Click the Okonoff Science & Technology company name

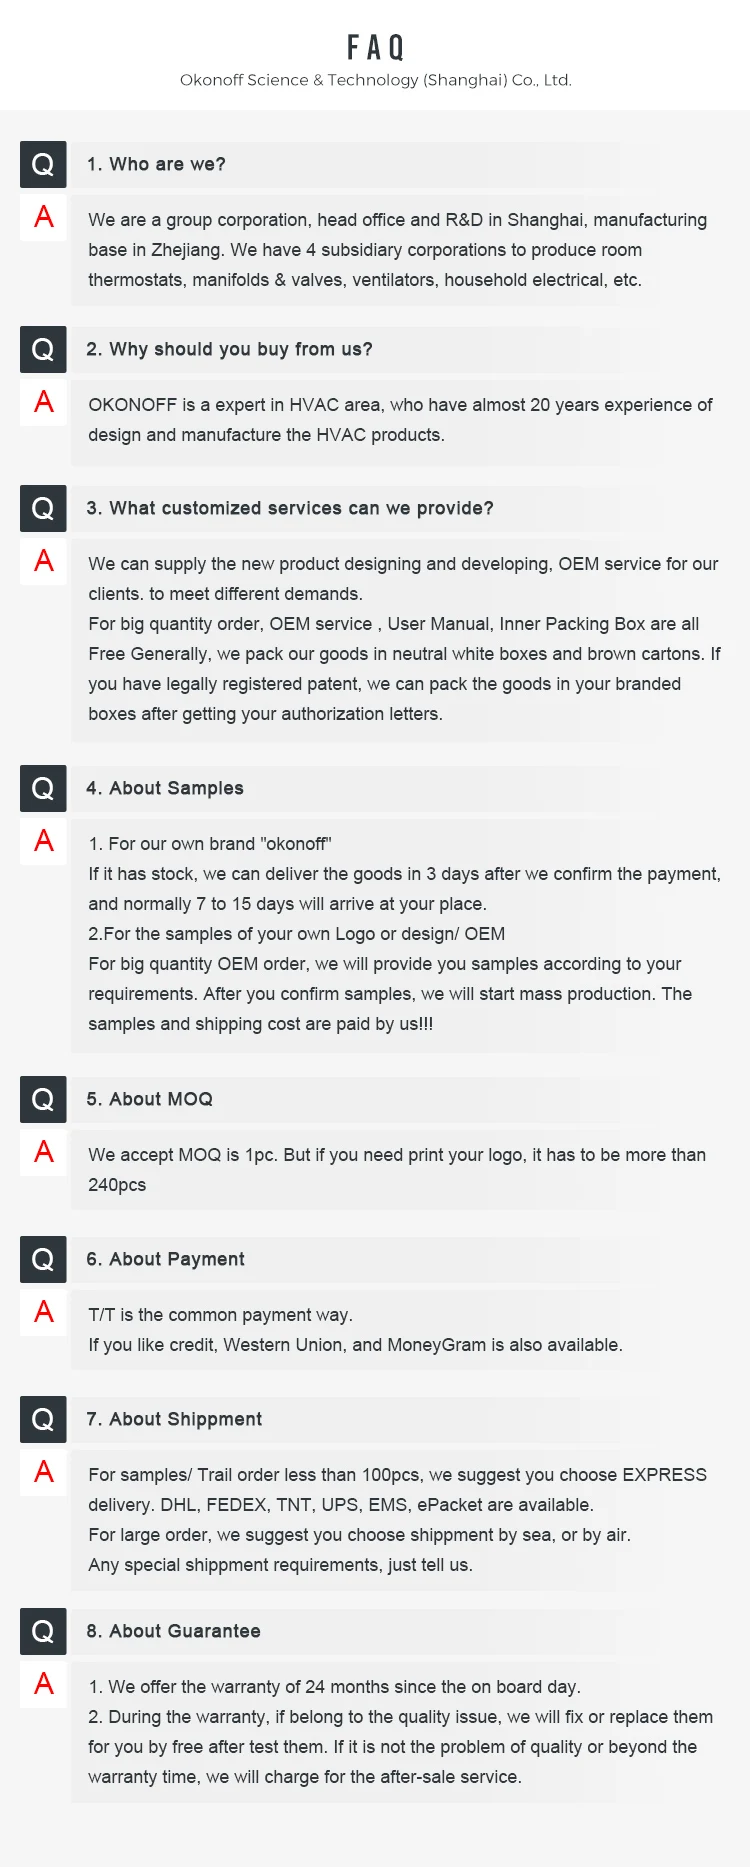[375, 80]
